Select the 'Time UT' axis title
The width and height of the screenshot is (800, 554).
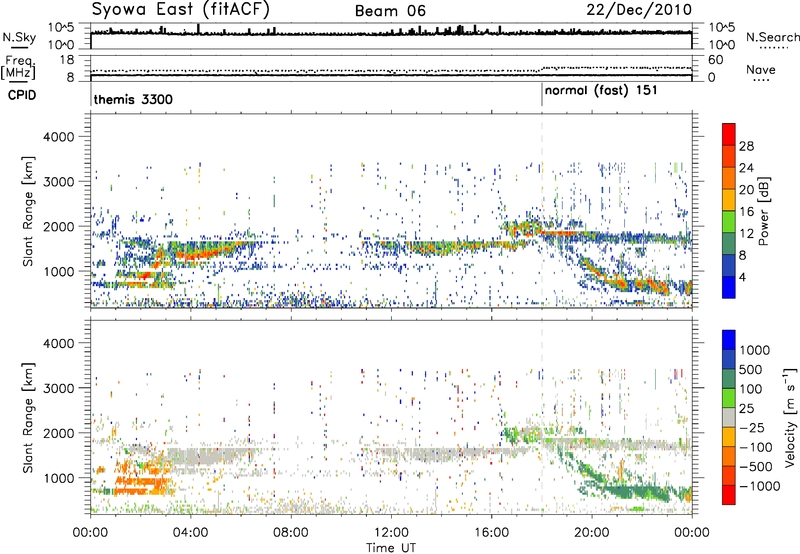click(391, 548)
